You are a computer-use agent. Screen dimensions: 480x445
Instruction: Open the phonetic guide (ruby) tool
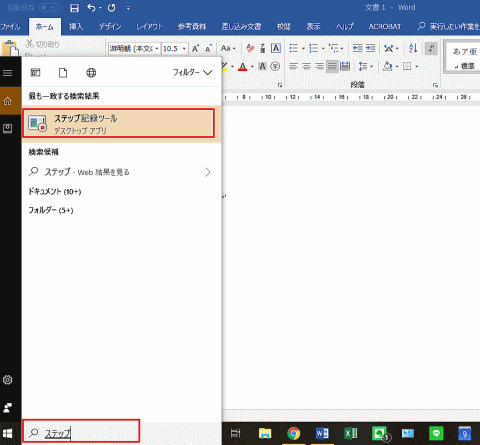click(x=263, y=49)
